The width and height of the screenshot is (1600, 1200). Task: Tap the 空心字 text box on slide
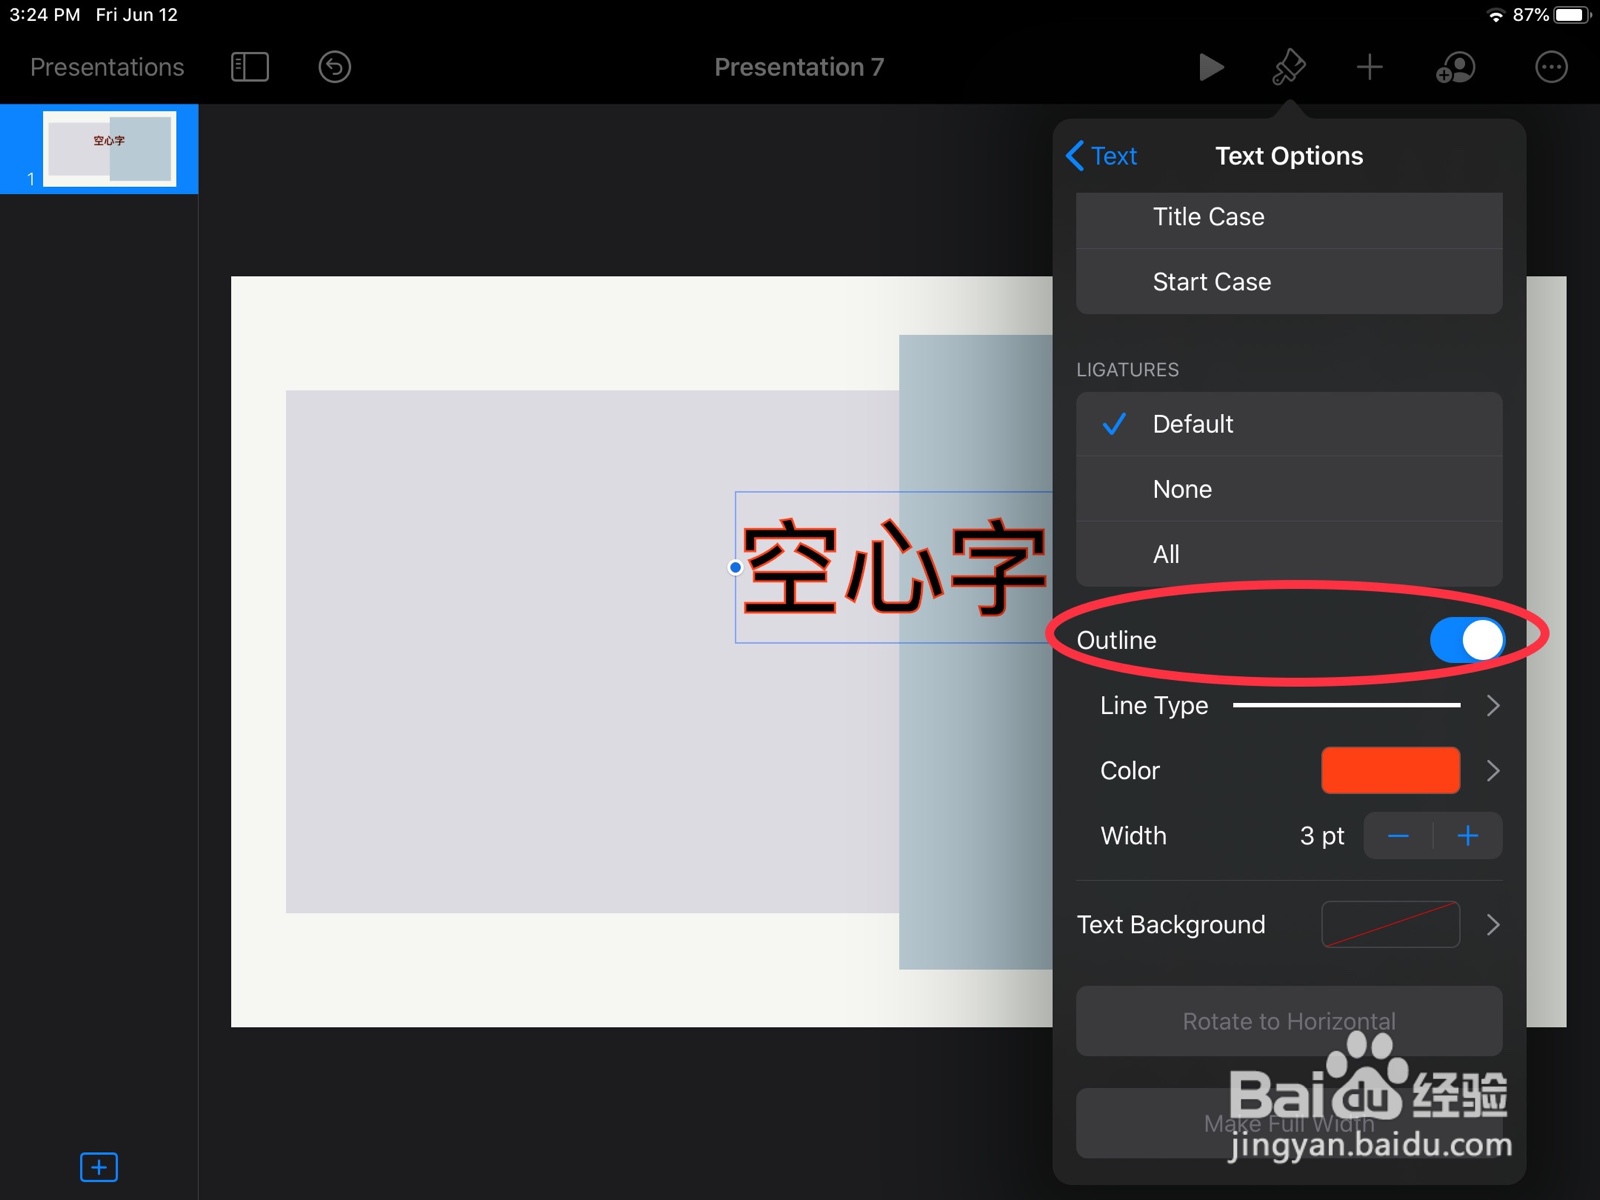[894, 567]
